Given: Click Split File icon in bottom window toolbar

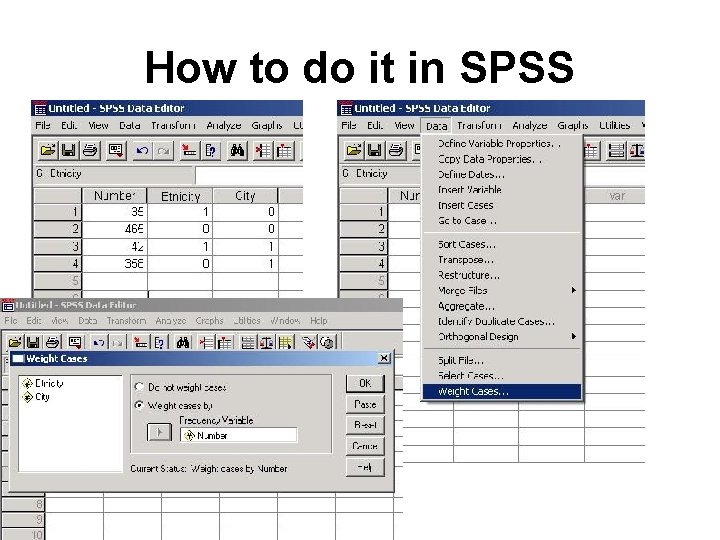Looking at the screenshot, I should point(248,343).
